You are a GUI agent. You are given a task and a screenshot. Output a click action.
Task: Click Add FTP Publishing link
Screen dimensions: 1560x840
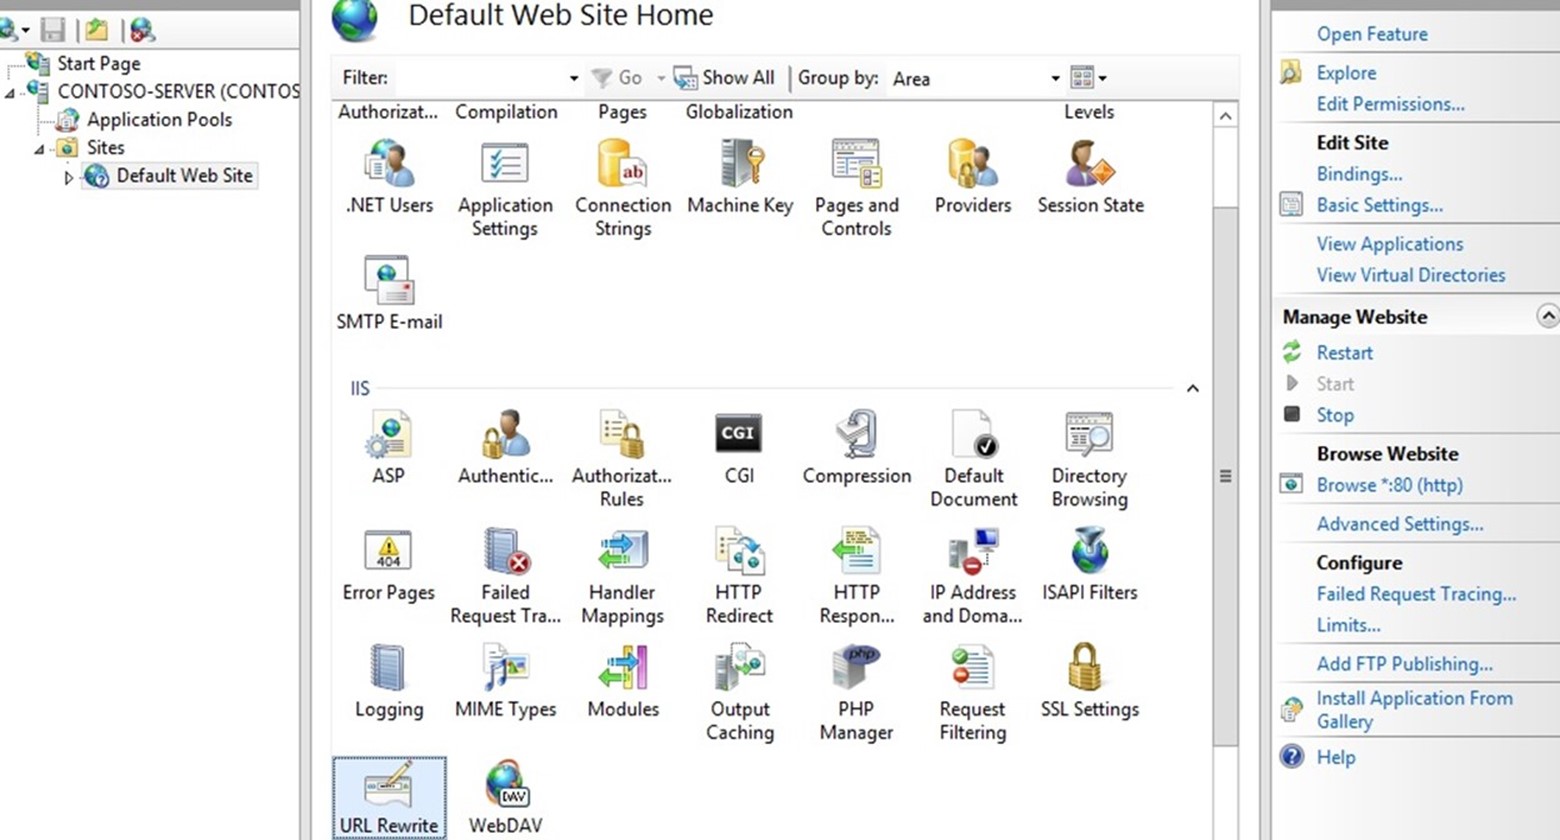click(1404, 664)
